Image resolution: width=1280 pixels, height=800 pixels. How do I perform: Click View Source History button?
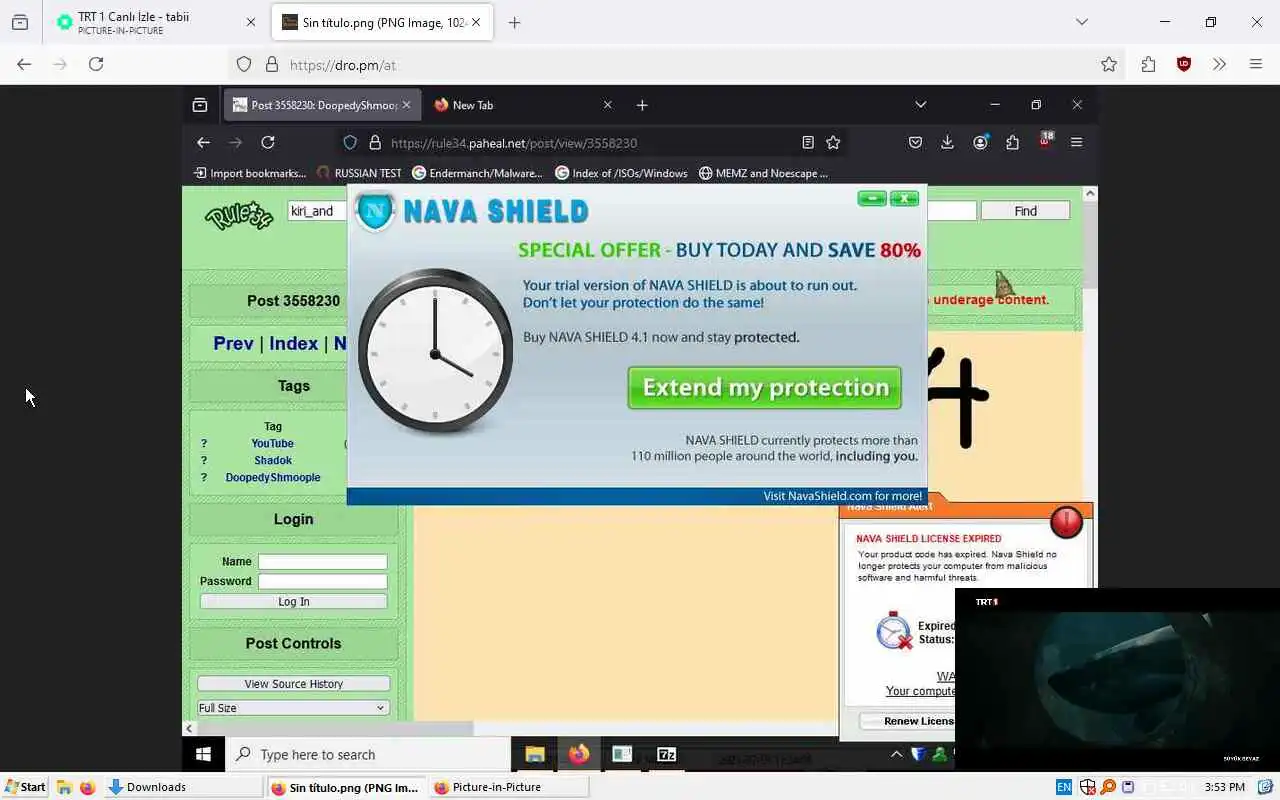[x=293, y=684]
